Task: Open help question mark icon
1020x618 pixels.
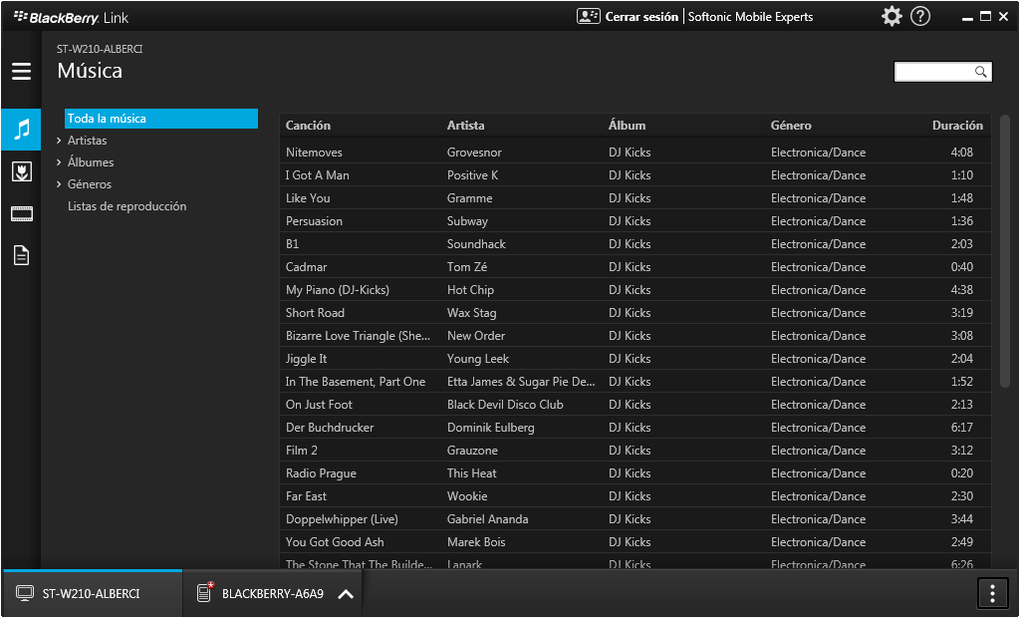Action: coord(920,16)
